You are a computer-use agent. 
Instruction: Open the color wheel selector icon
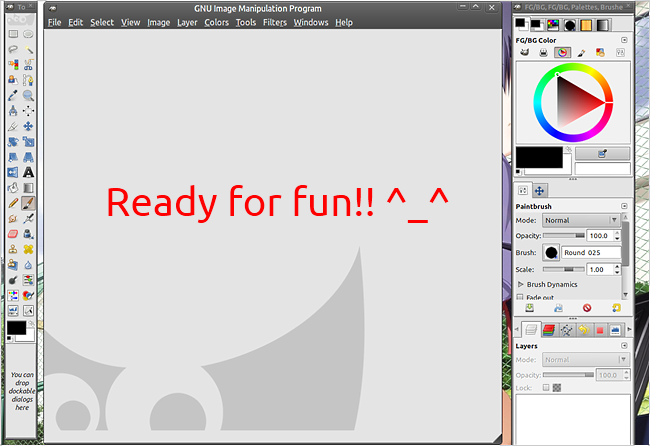[x=563, y=52]
